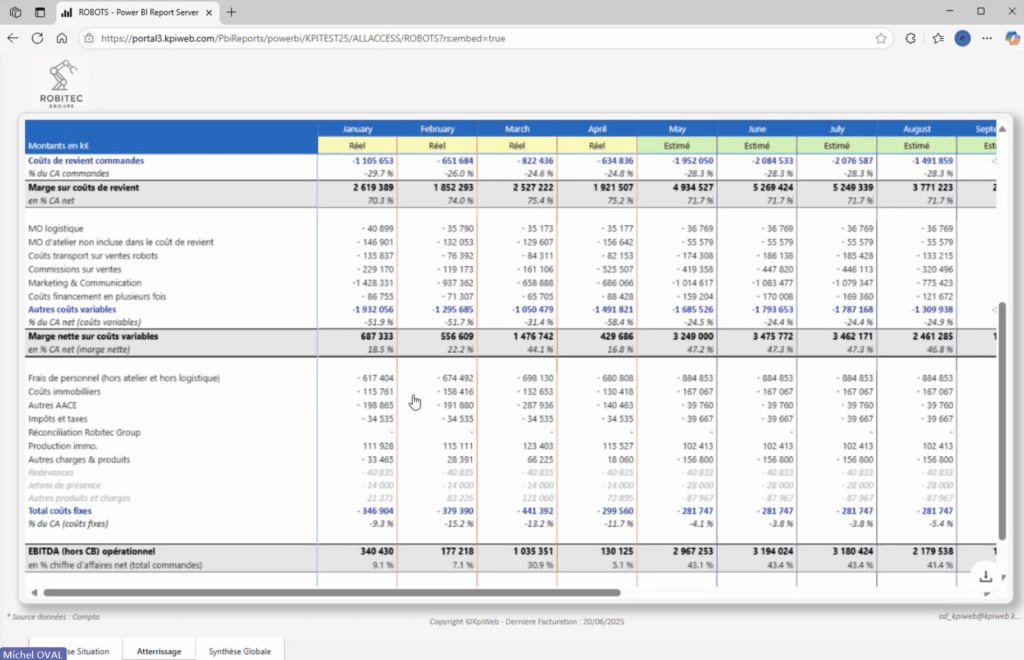Click the table's horizontal scrollbar thumb
1024x660 pixels.
click(330, 593)
